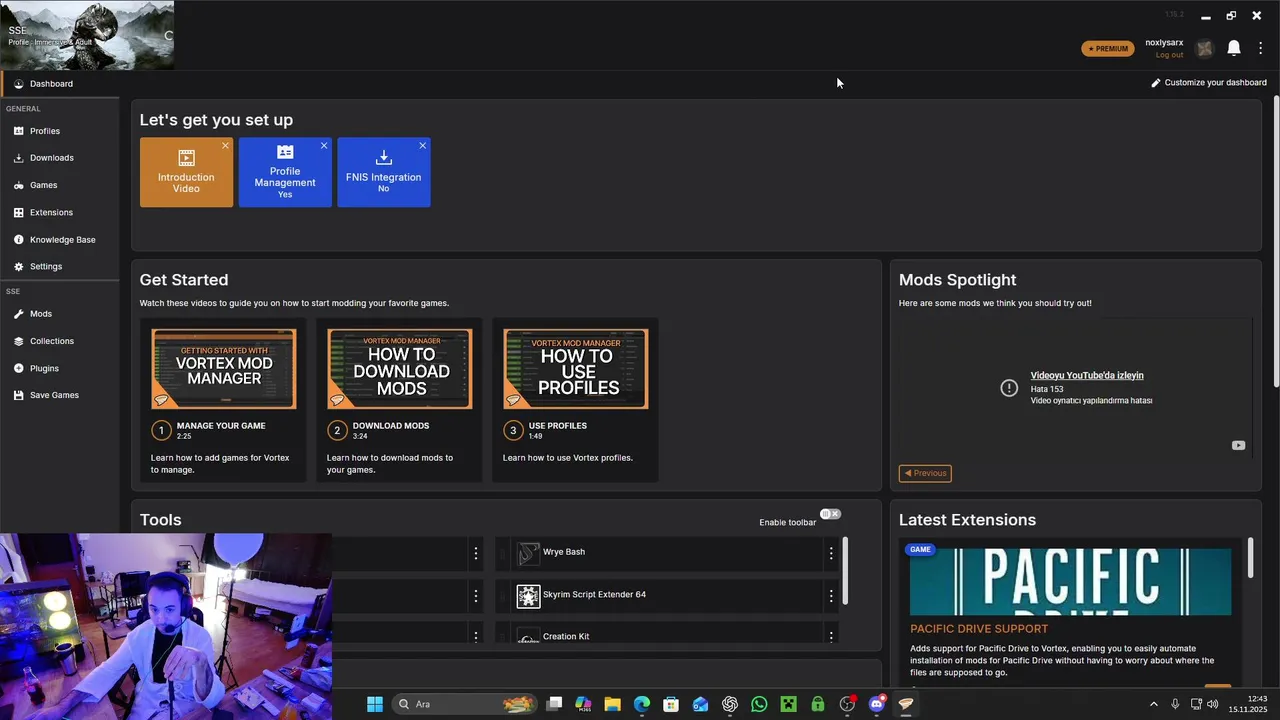Image resolution: width=1280 pixels, height=720 pixels.
Task: Click the Games controller icon in sidebar
Action: point(19,185)
